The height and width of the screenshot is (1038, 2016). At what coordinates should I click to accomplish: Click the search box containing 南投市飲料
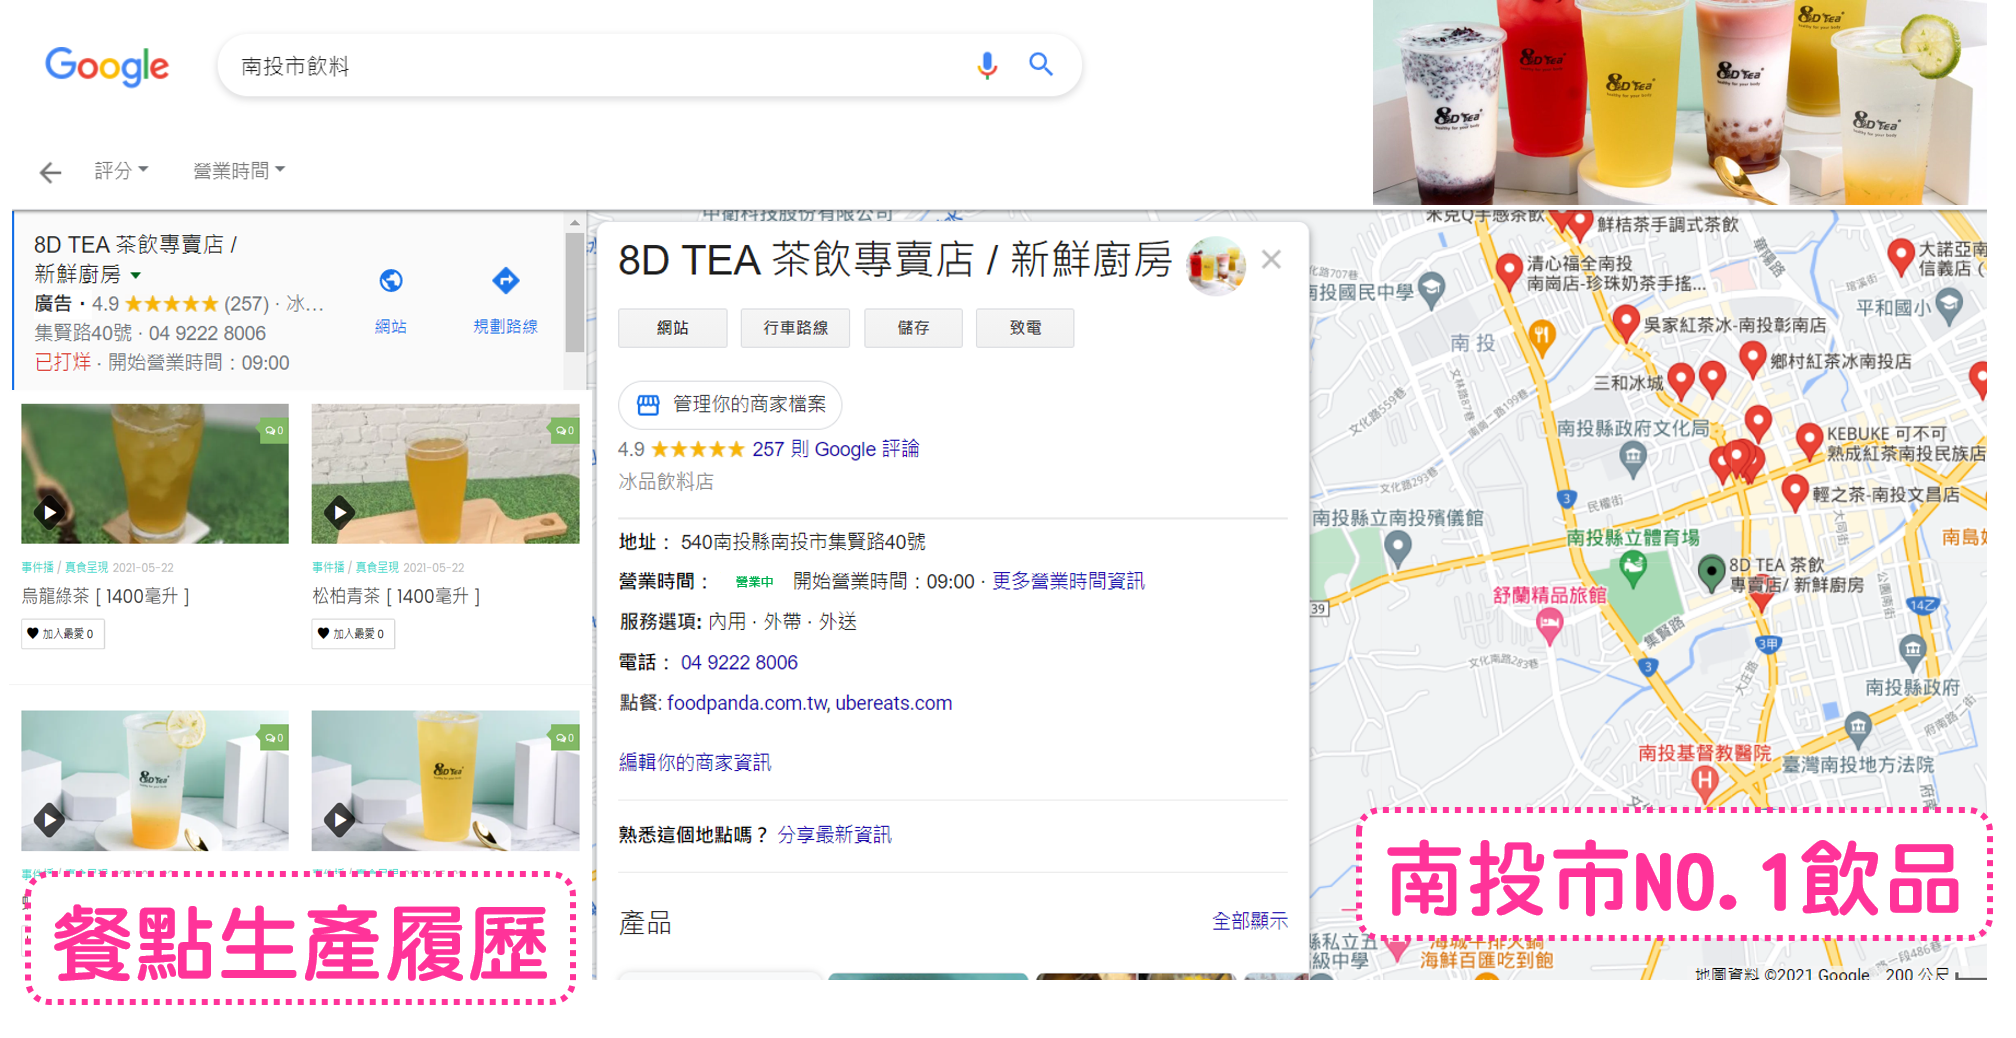(650, 66)
